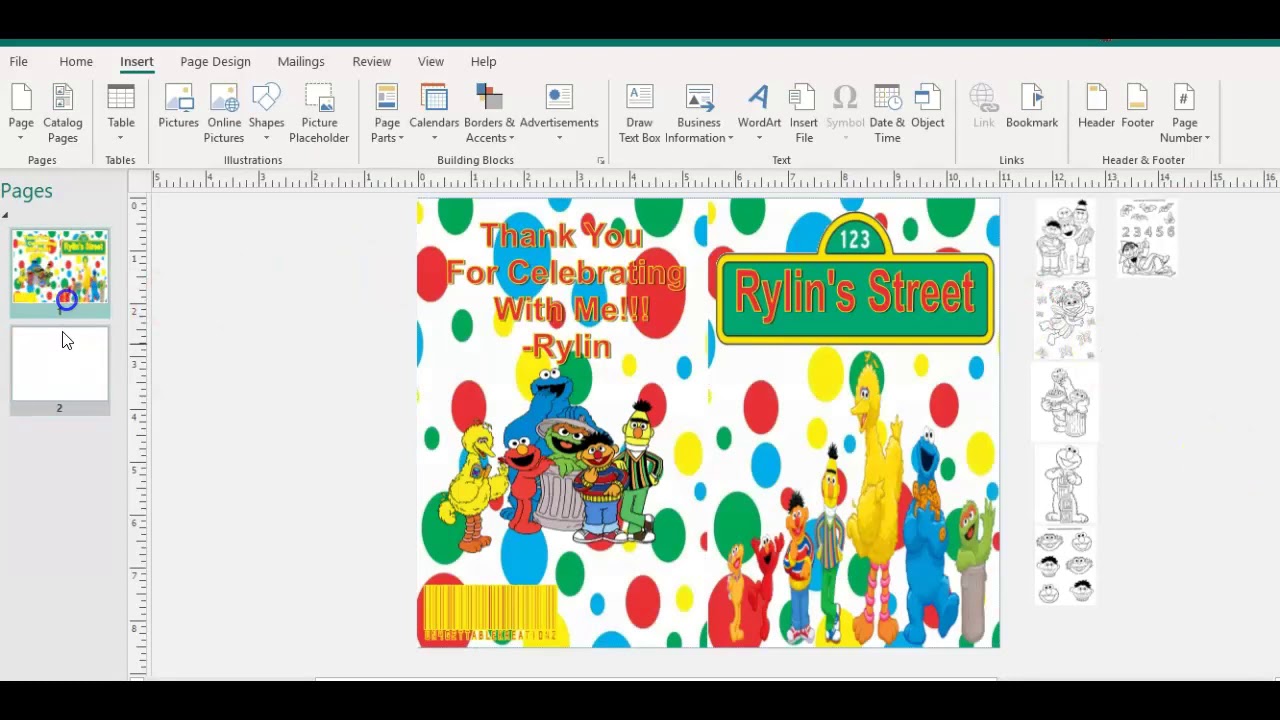Open Advertisements gallery

[x=559, y=113]
